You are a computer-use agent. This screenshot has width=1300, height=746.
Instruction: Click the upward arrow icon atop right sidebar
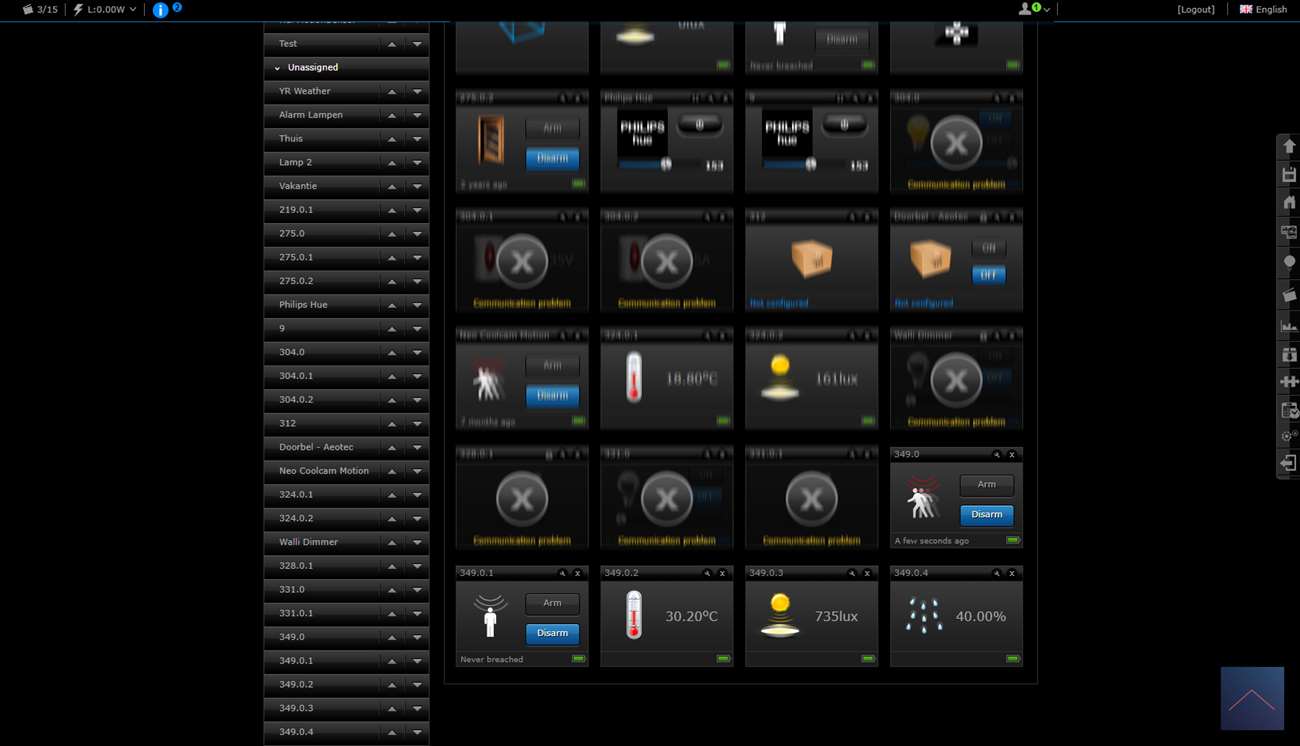coord(1289,147)
